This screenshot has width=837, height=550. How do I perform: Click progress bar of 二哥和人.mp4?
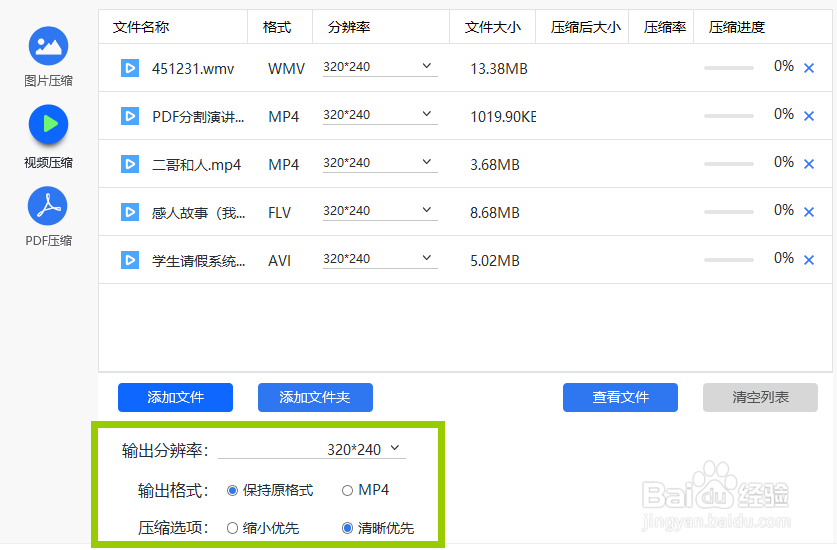coord(729,164)
